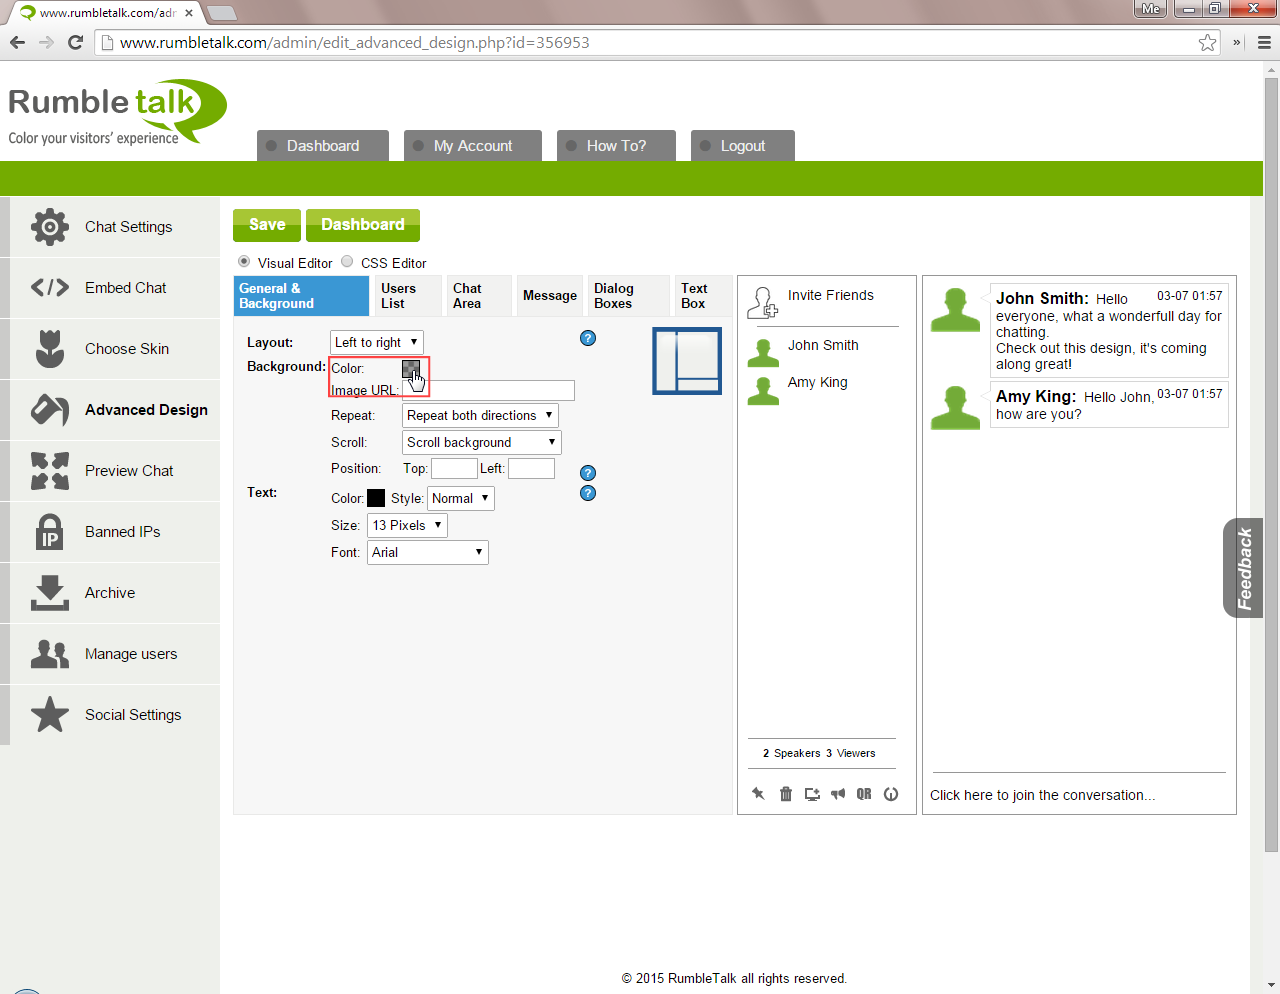1280x994 pixels.
Task: Click the Social Settings star icon
Action: click(50, 715)
